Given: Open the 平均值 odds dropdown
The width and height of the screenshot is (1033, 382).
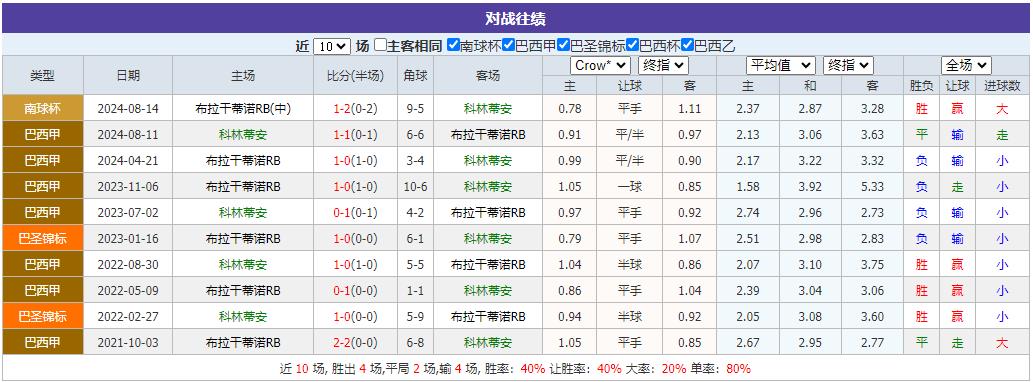Looking at the screenshot, I should pos(781,65).
